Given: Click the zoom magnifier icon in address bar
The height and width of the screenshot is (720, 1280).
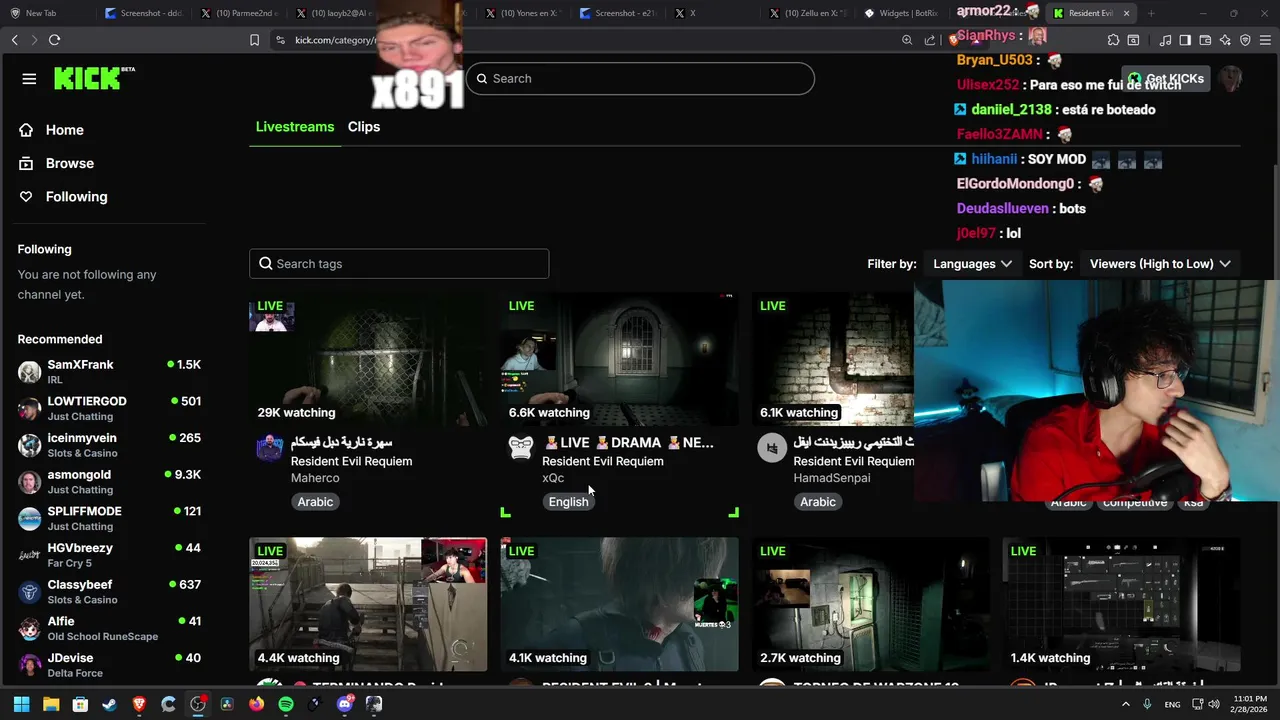Looking at the screenshot, I should 907,40.
